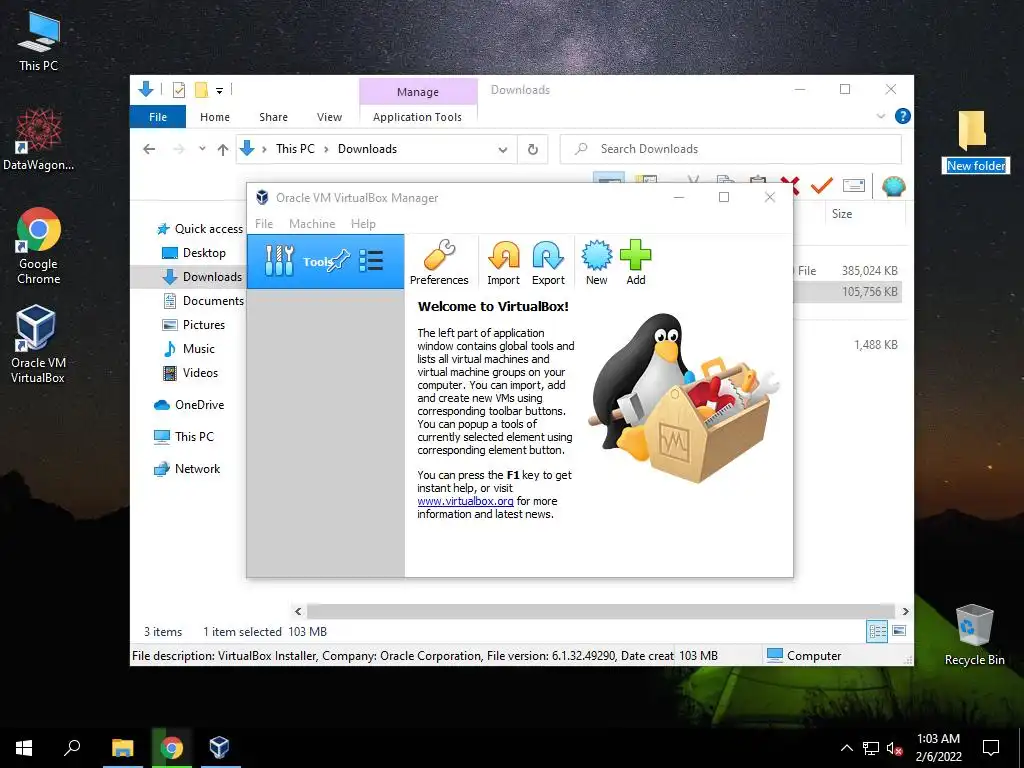Select OneDrive in navigation pane
This screenshot has width=1024, height=768.
189,405
